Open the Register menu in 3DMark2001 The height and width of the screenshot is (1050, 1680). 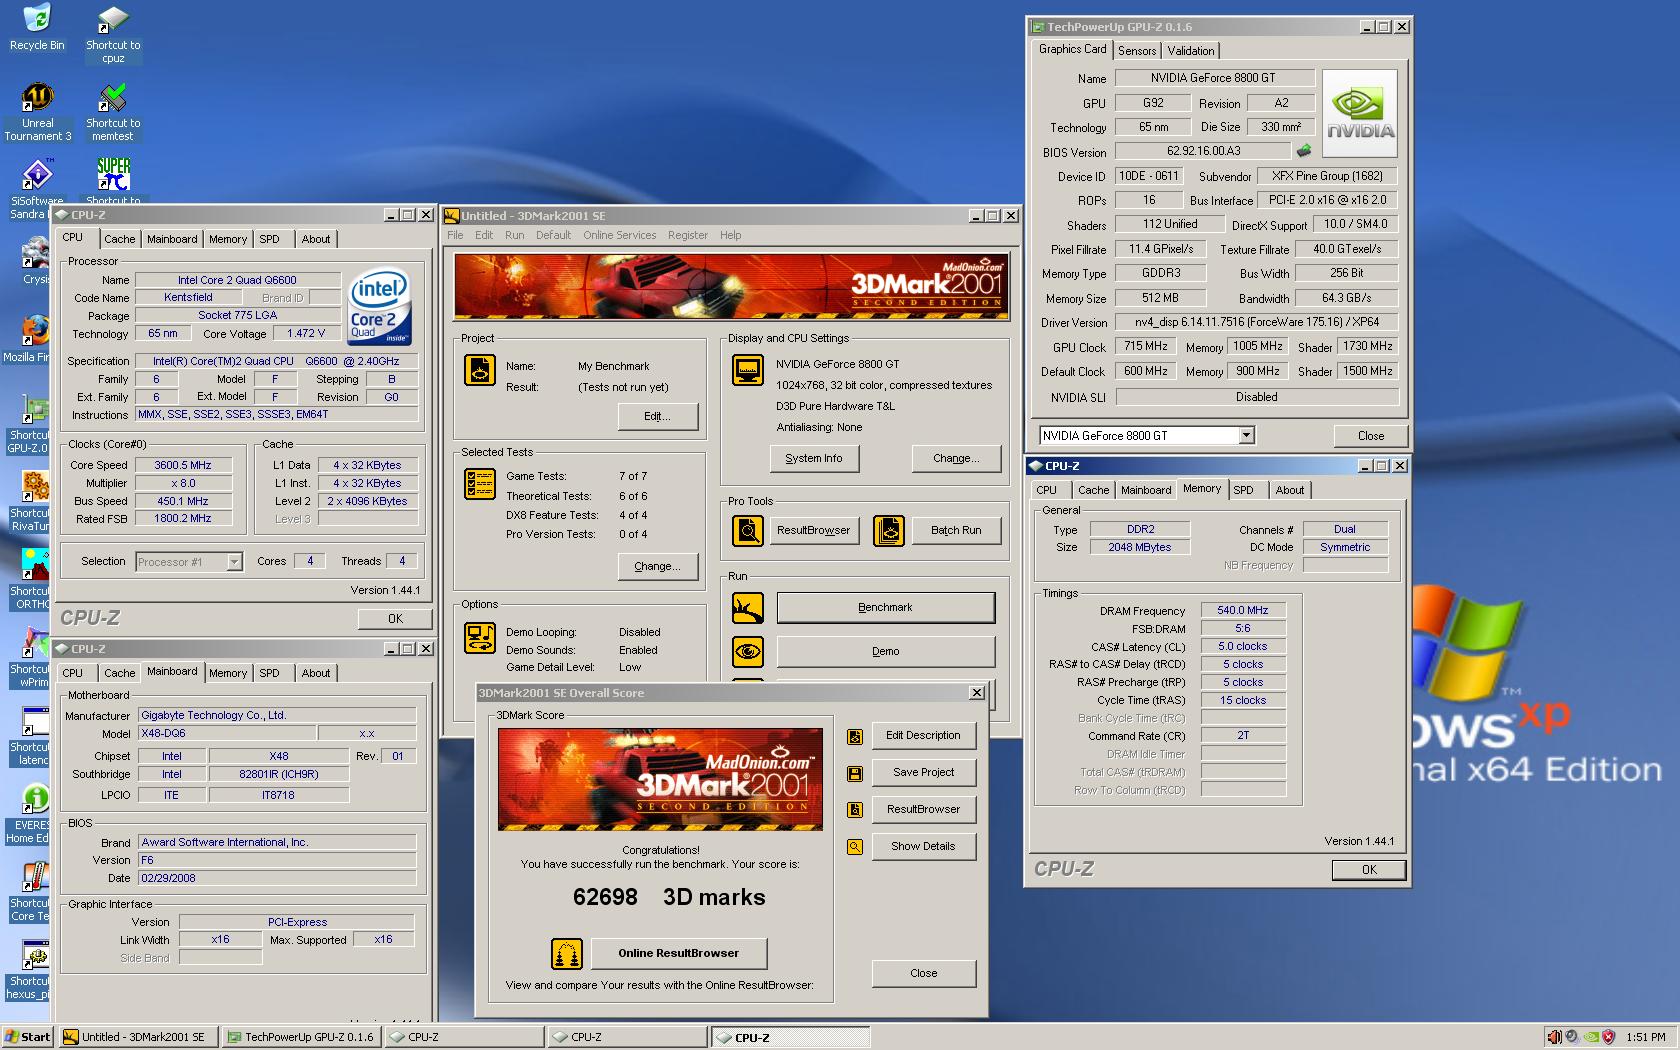(688, 235)
